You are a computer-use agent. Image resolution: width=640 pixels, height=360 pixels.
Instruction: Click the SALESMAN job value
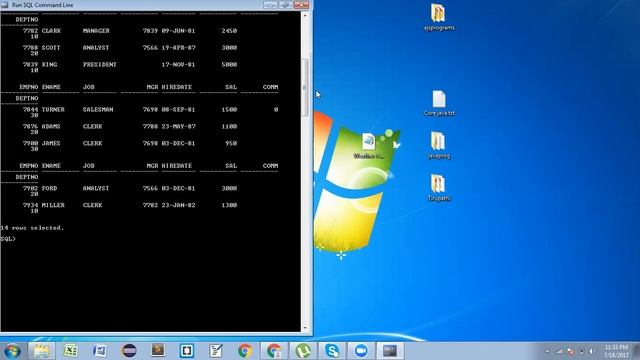pyautogui.click(x=98, y=109)
